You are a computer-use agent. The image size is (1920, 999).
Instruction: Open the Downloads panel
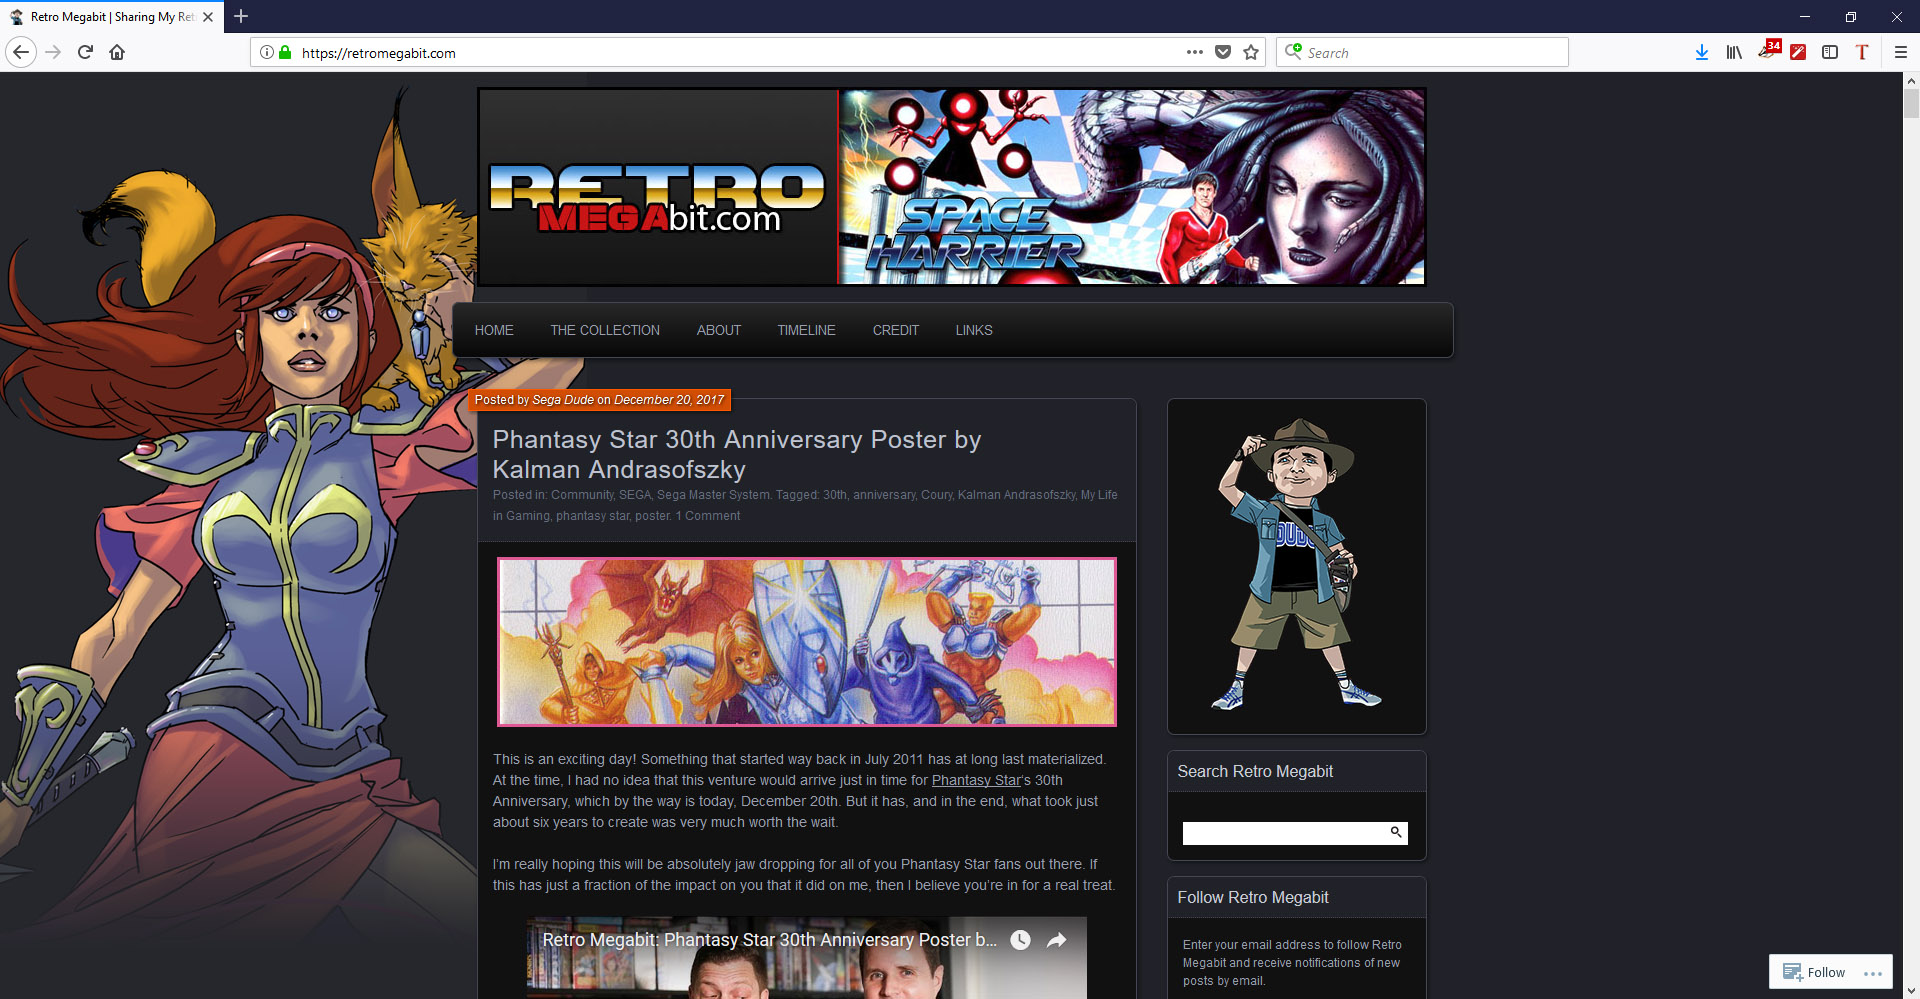1701,52
